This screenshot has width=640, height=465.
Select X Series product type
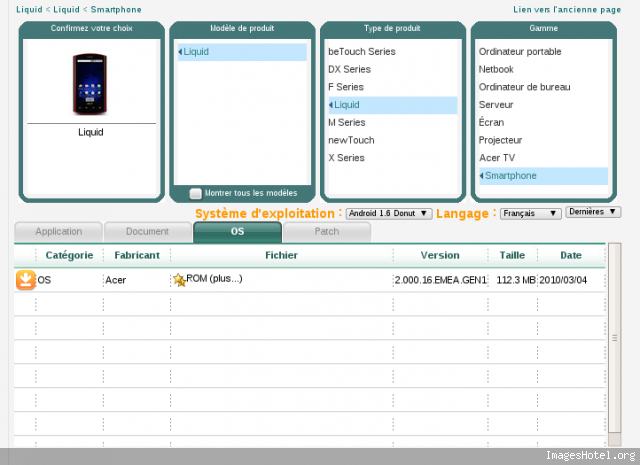coord(346,158)
